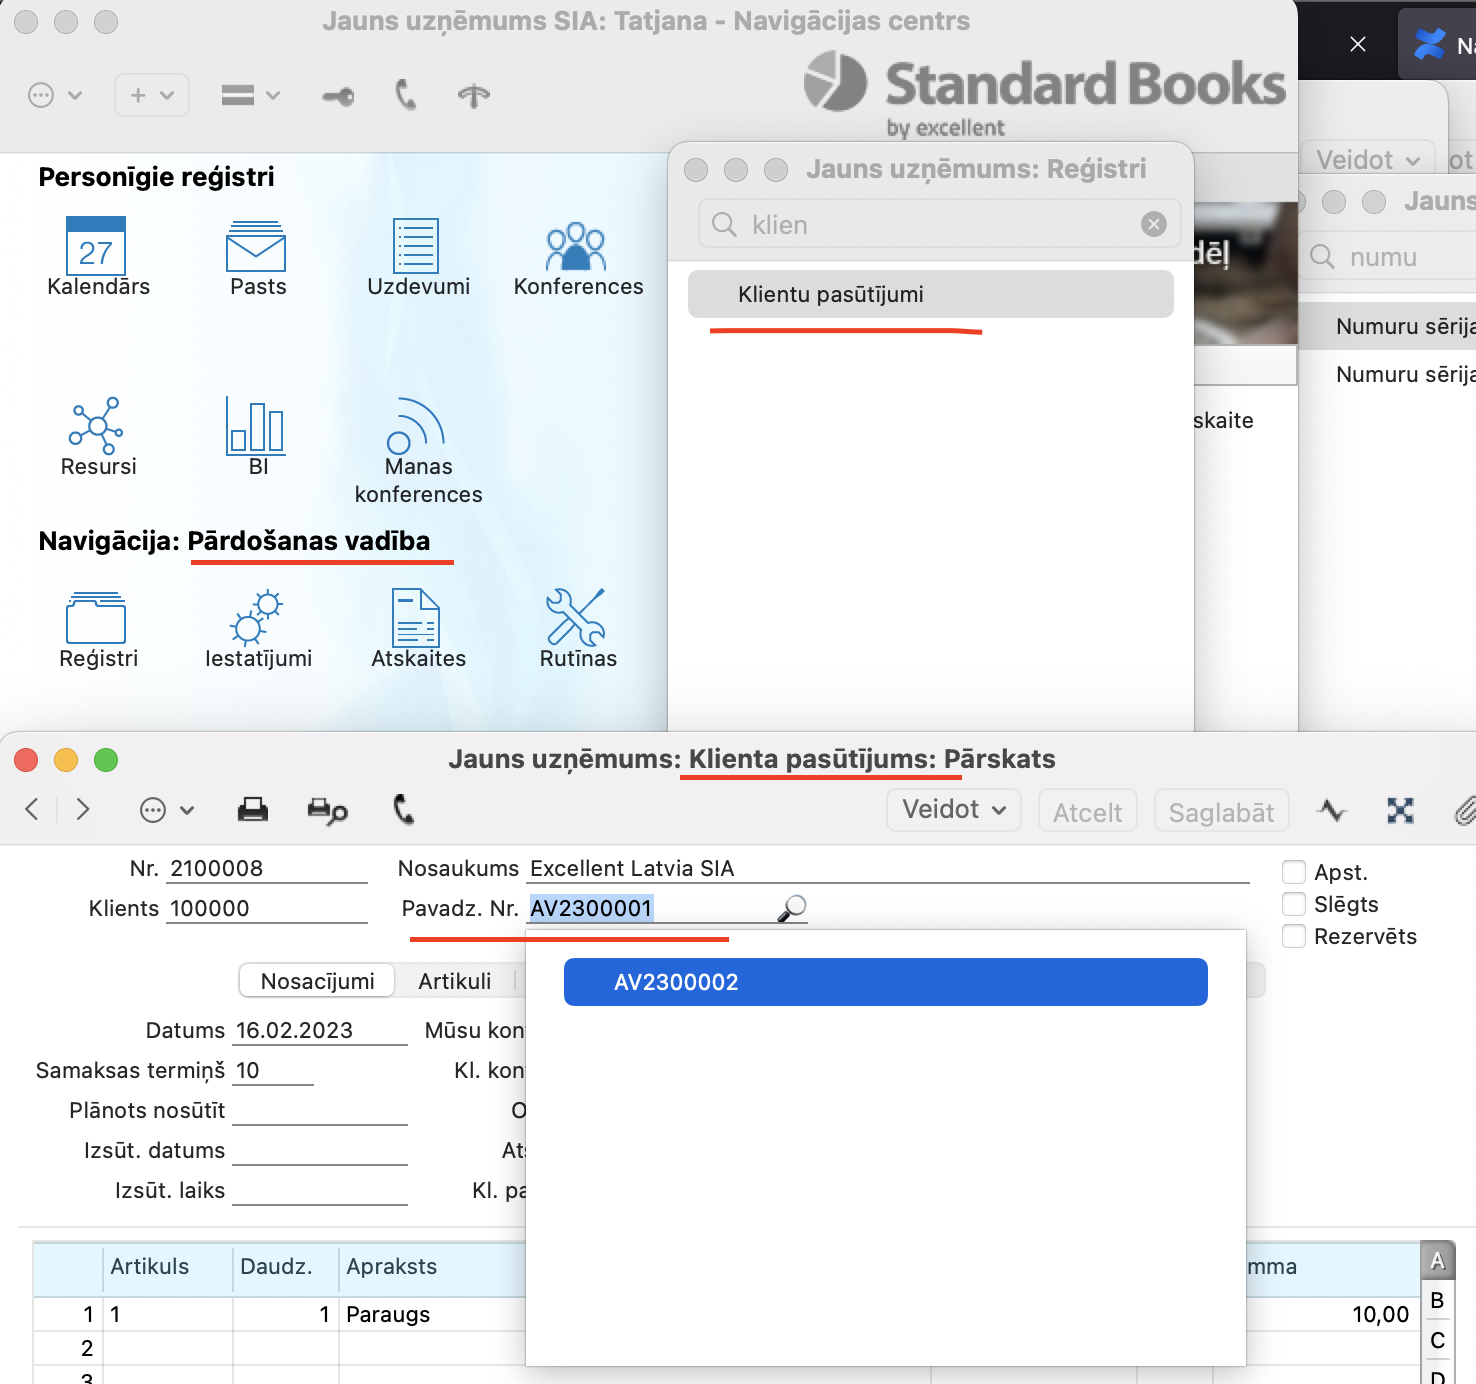1476x1384 pixels.
Task: Expand the Veidot dropdown in order window
Action: 953,810
